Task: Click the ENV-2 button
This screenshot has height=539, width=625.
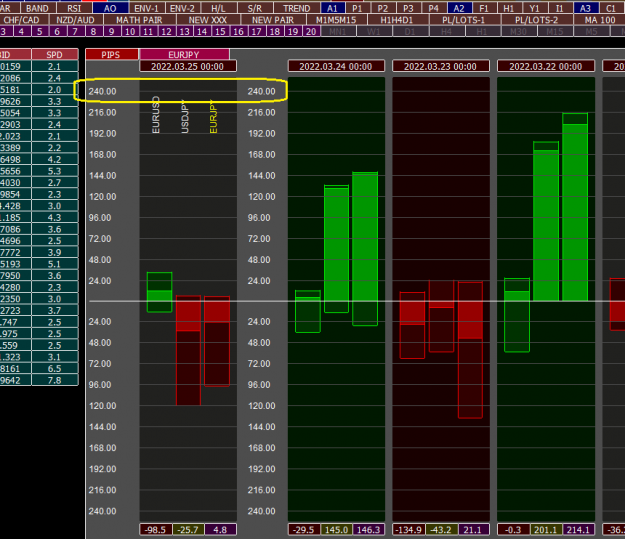Action: click(183, 8)
